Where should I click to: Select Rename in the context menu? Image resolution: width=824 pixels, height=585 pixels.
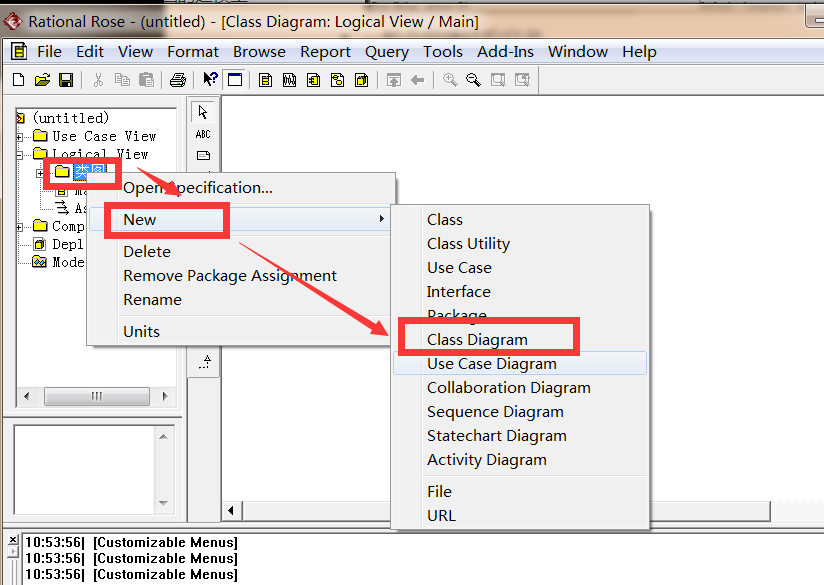tap(152, 300)
